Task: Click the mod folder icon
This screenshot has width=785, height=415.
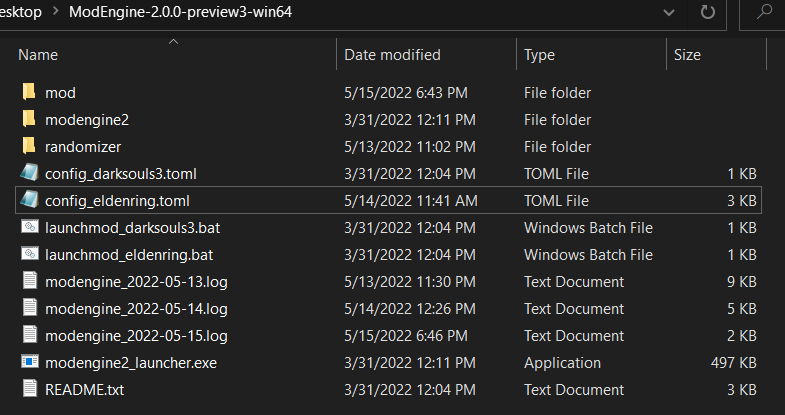Action: pos(29,93)
